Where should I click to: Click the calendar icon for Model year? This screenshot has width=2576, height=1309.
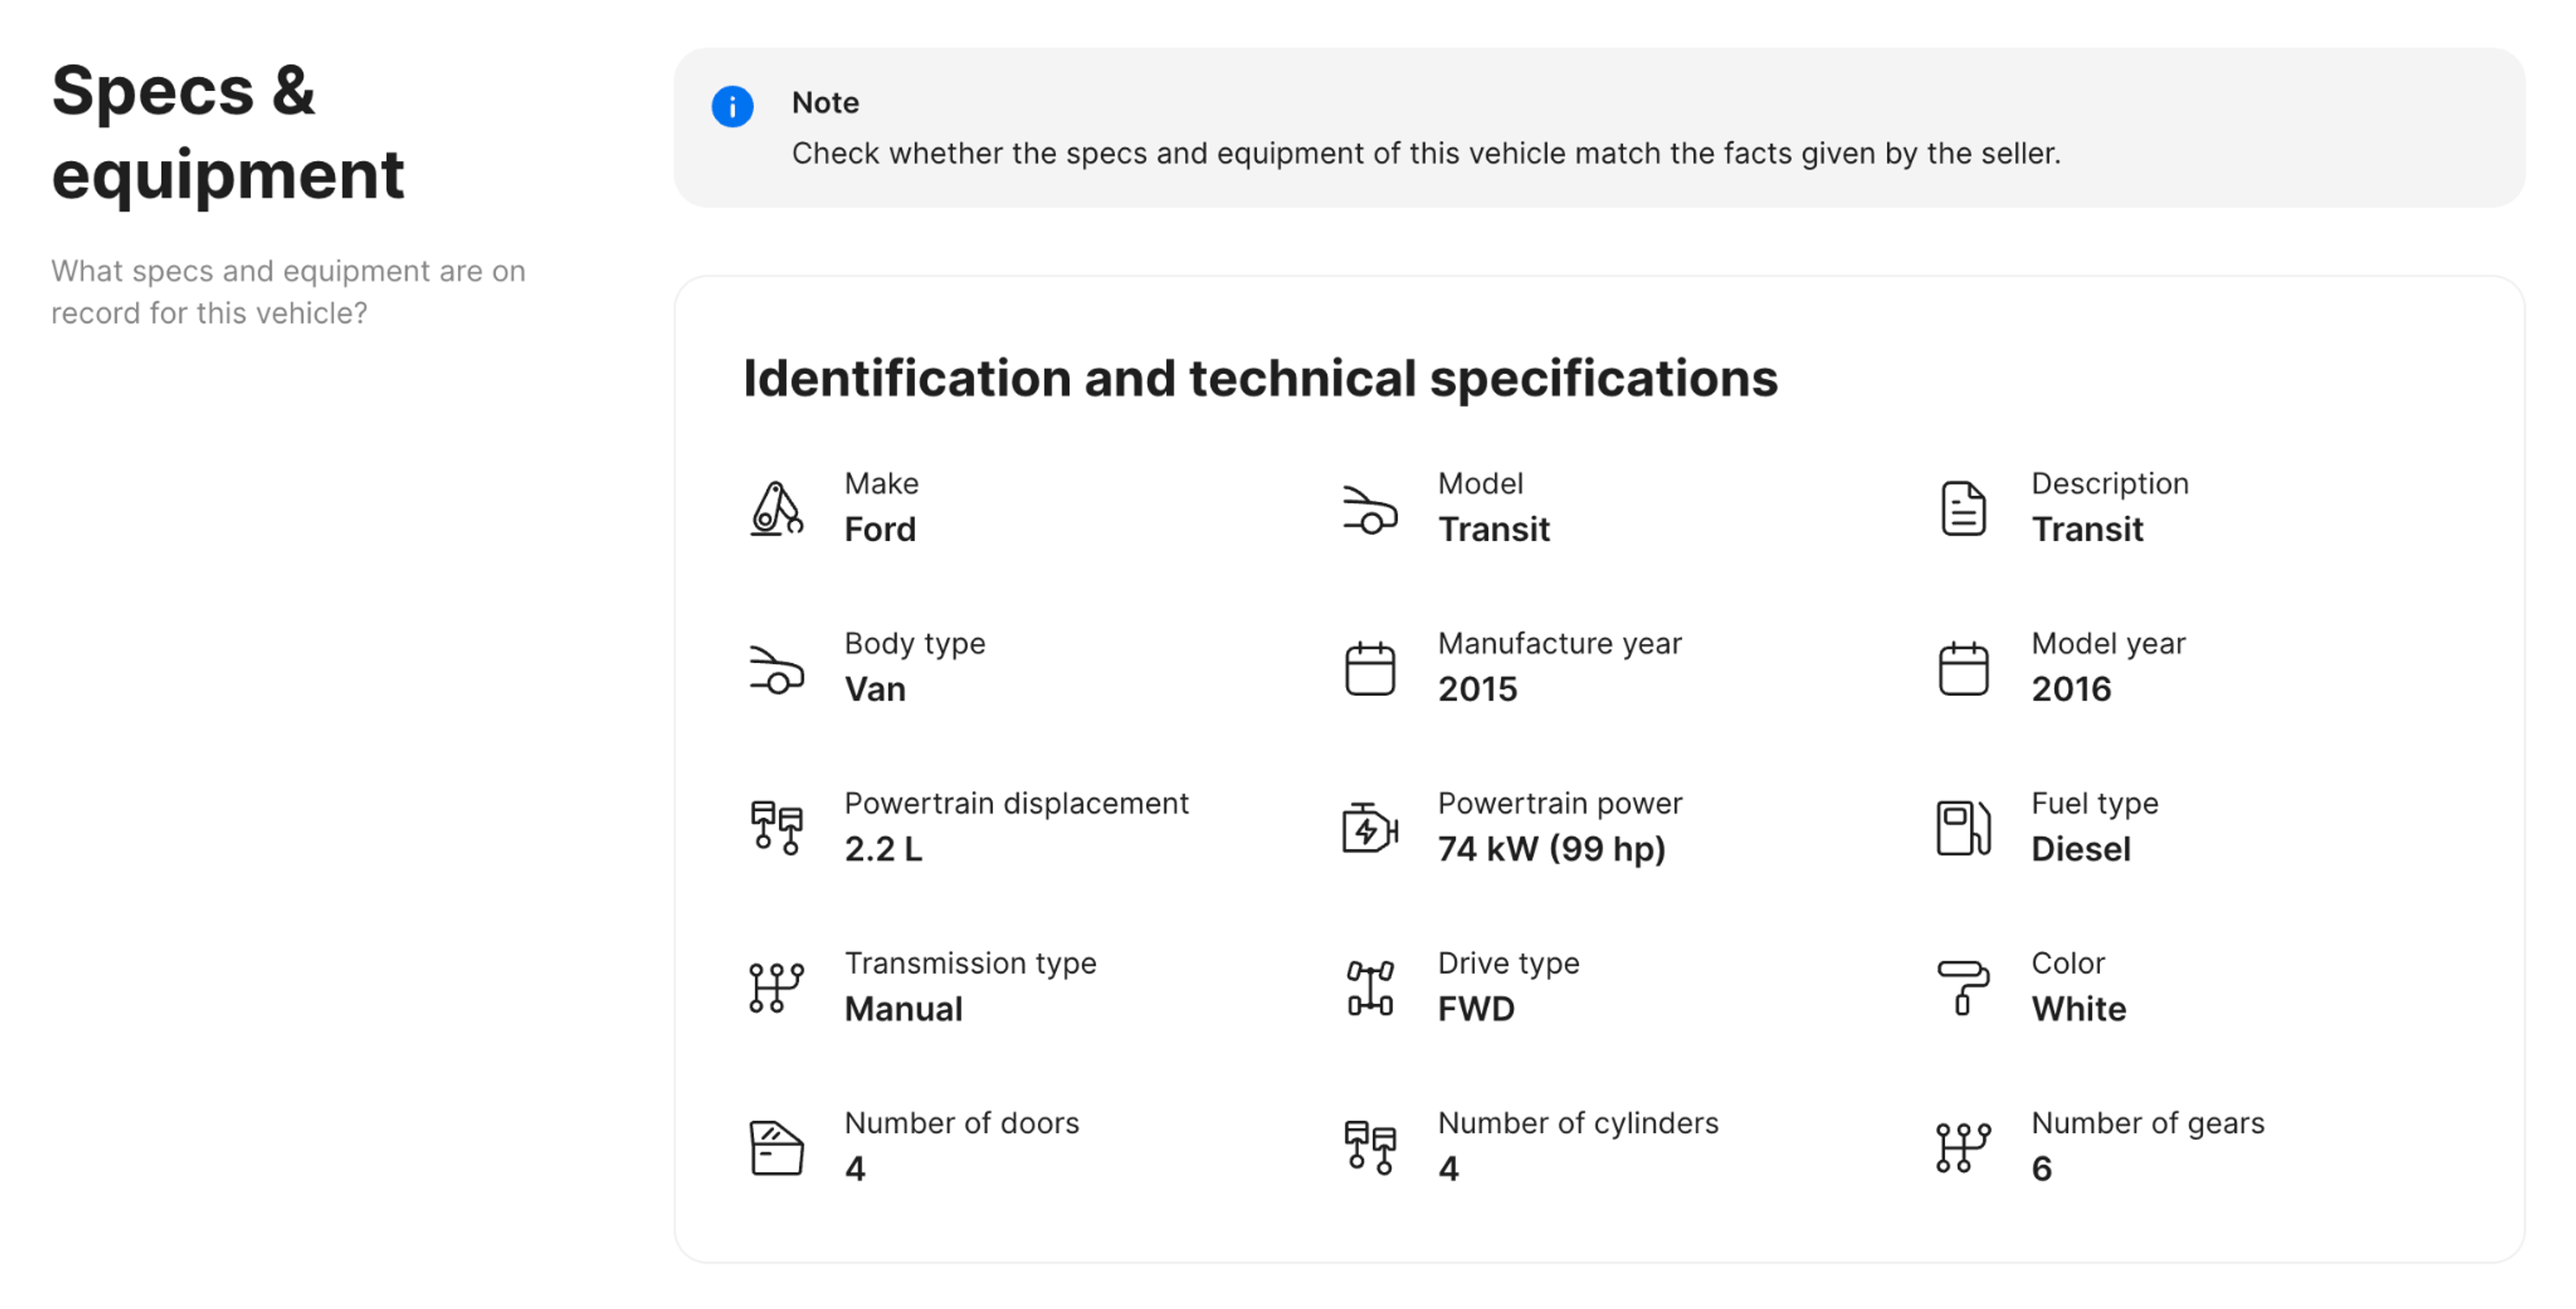(x=1963, y=668)
